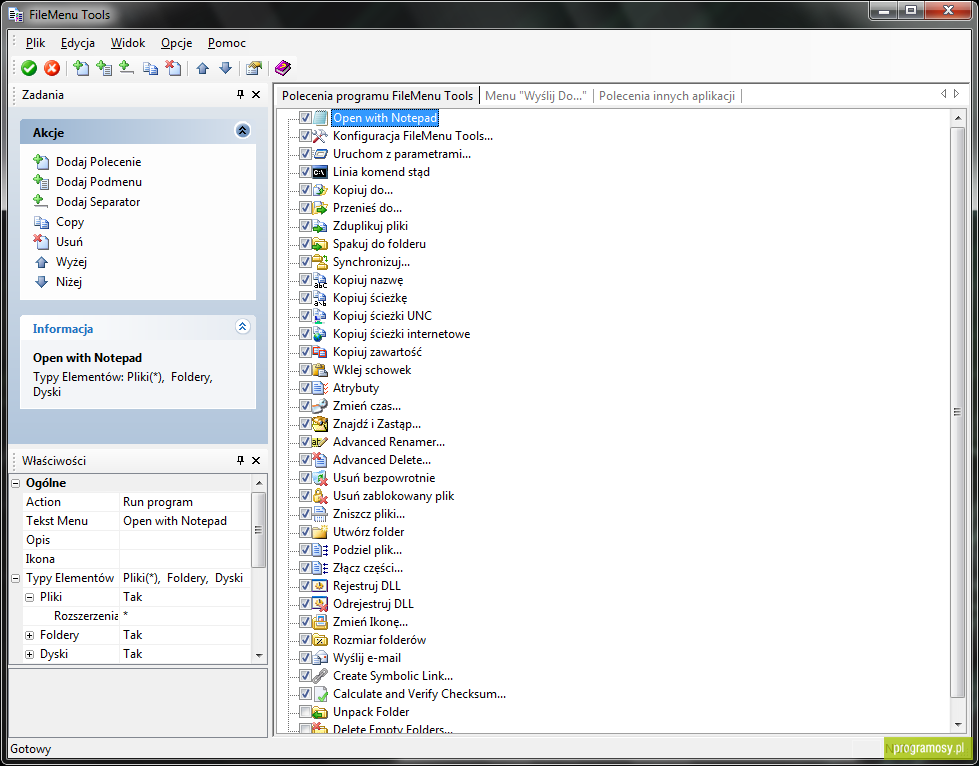This screenshot has width=979, height=766.
Task: Disable the Advanced Renamer... checkbox
Action: (x=305, y=441)
